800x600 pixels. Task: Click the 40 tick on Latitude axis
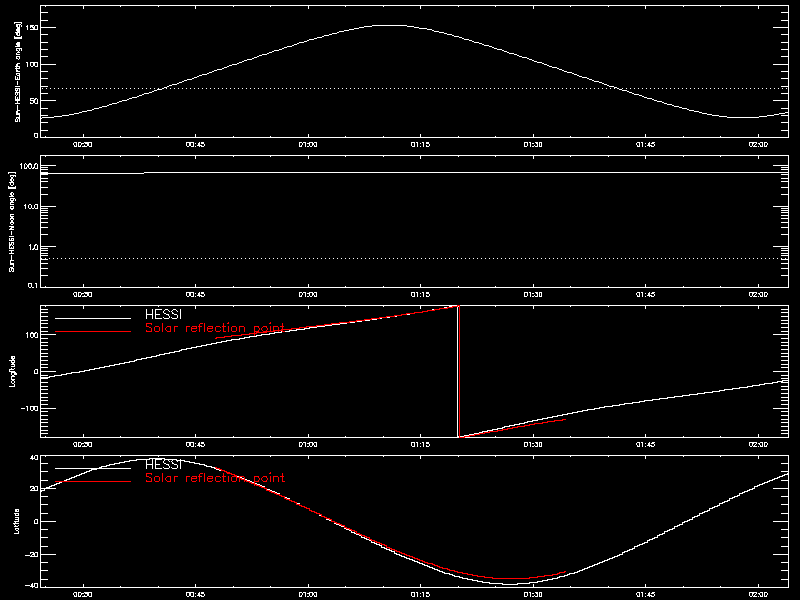[x=35, y=457]
